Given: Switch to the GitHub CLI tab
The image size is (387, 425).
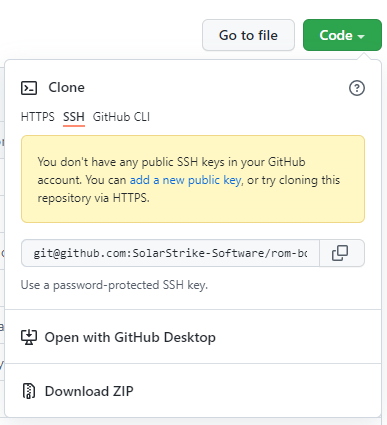Looking at the screenshot, I should (x=121, y=117).
